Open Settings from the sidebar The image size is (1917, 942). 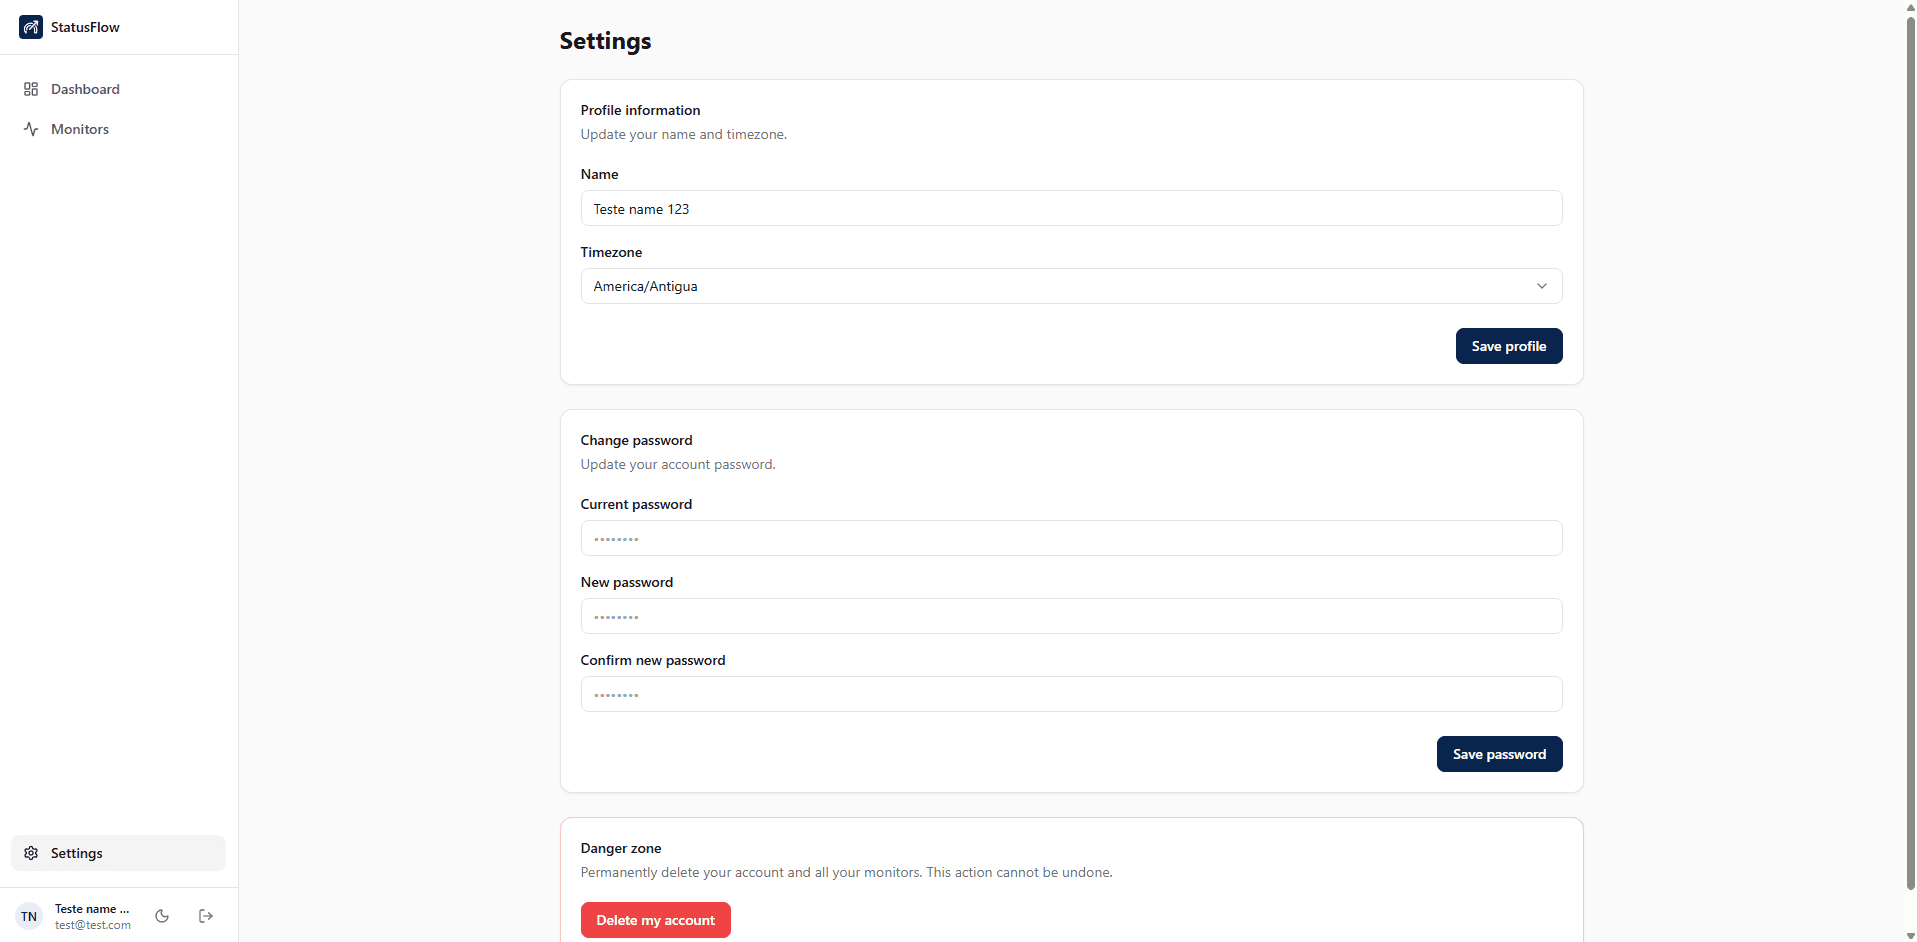(x=77, y=853)
